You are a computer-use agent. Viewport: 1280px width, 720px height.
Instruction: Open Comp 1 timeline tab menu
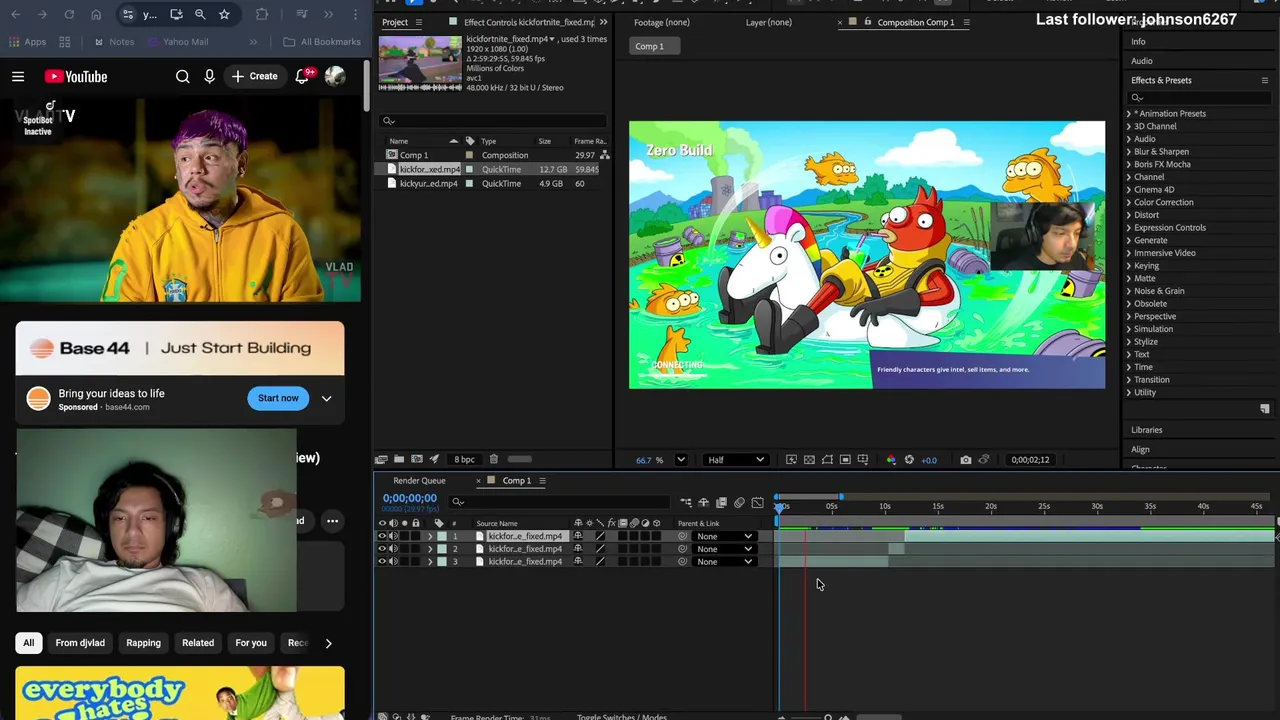coord(542,481)
